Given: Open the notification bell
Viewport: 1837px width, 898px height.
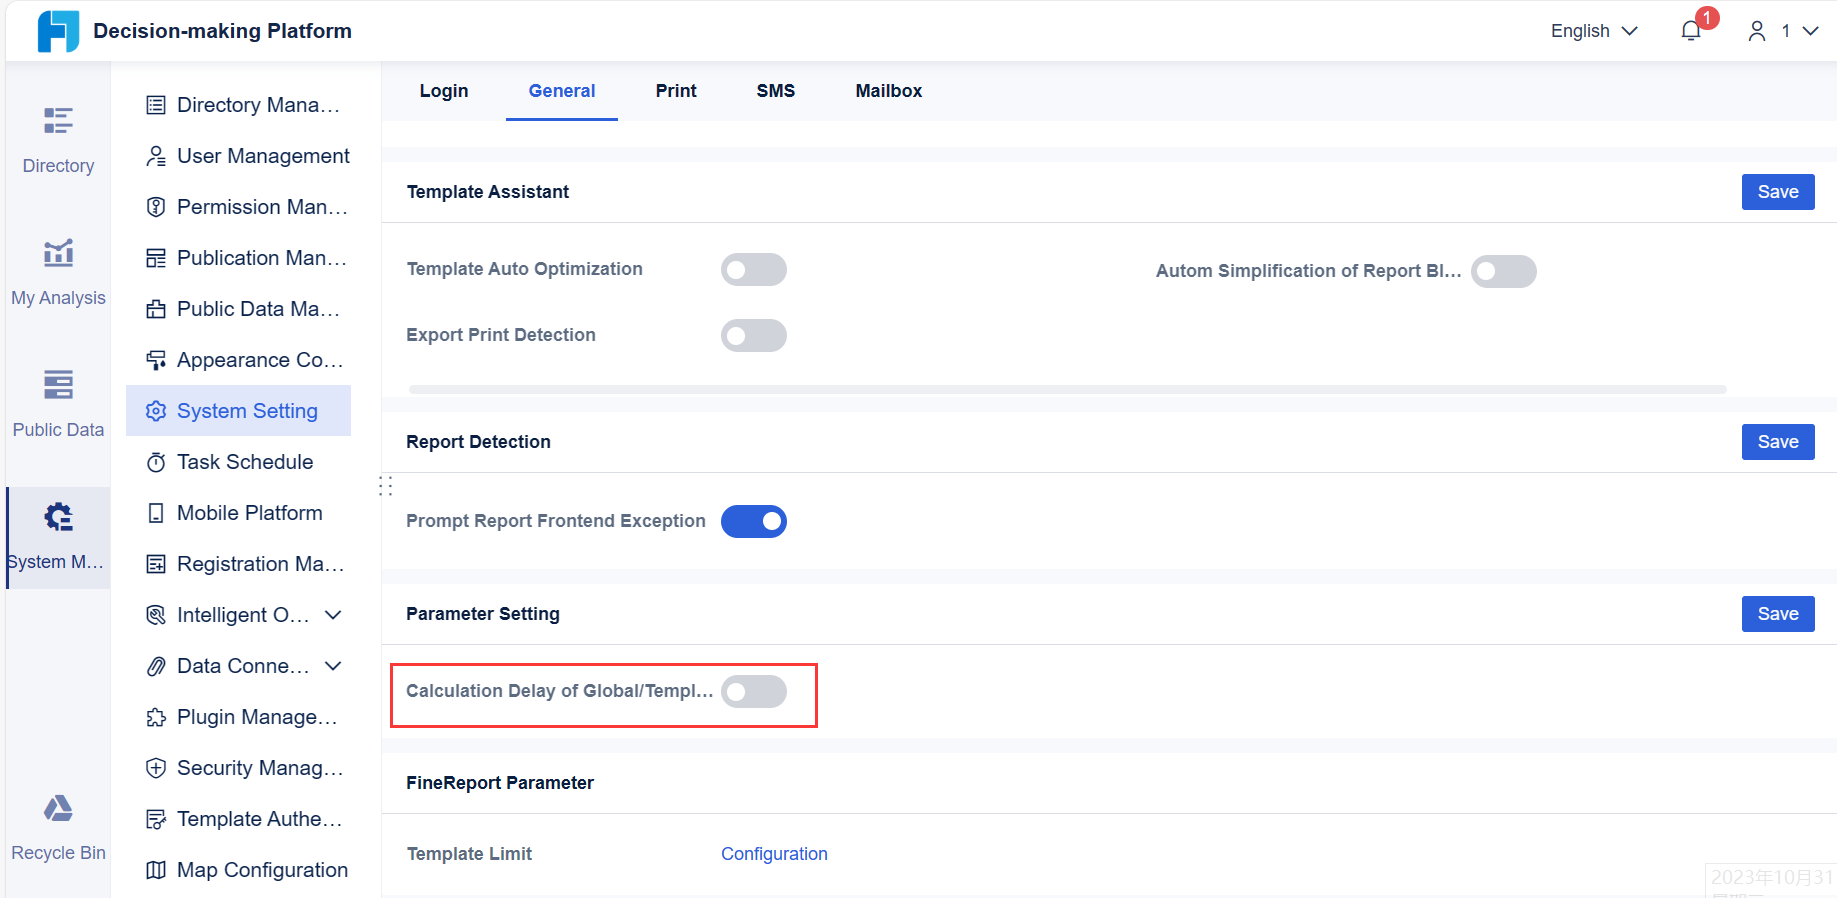Looking at the screenshot, I should (1691, 31).
